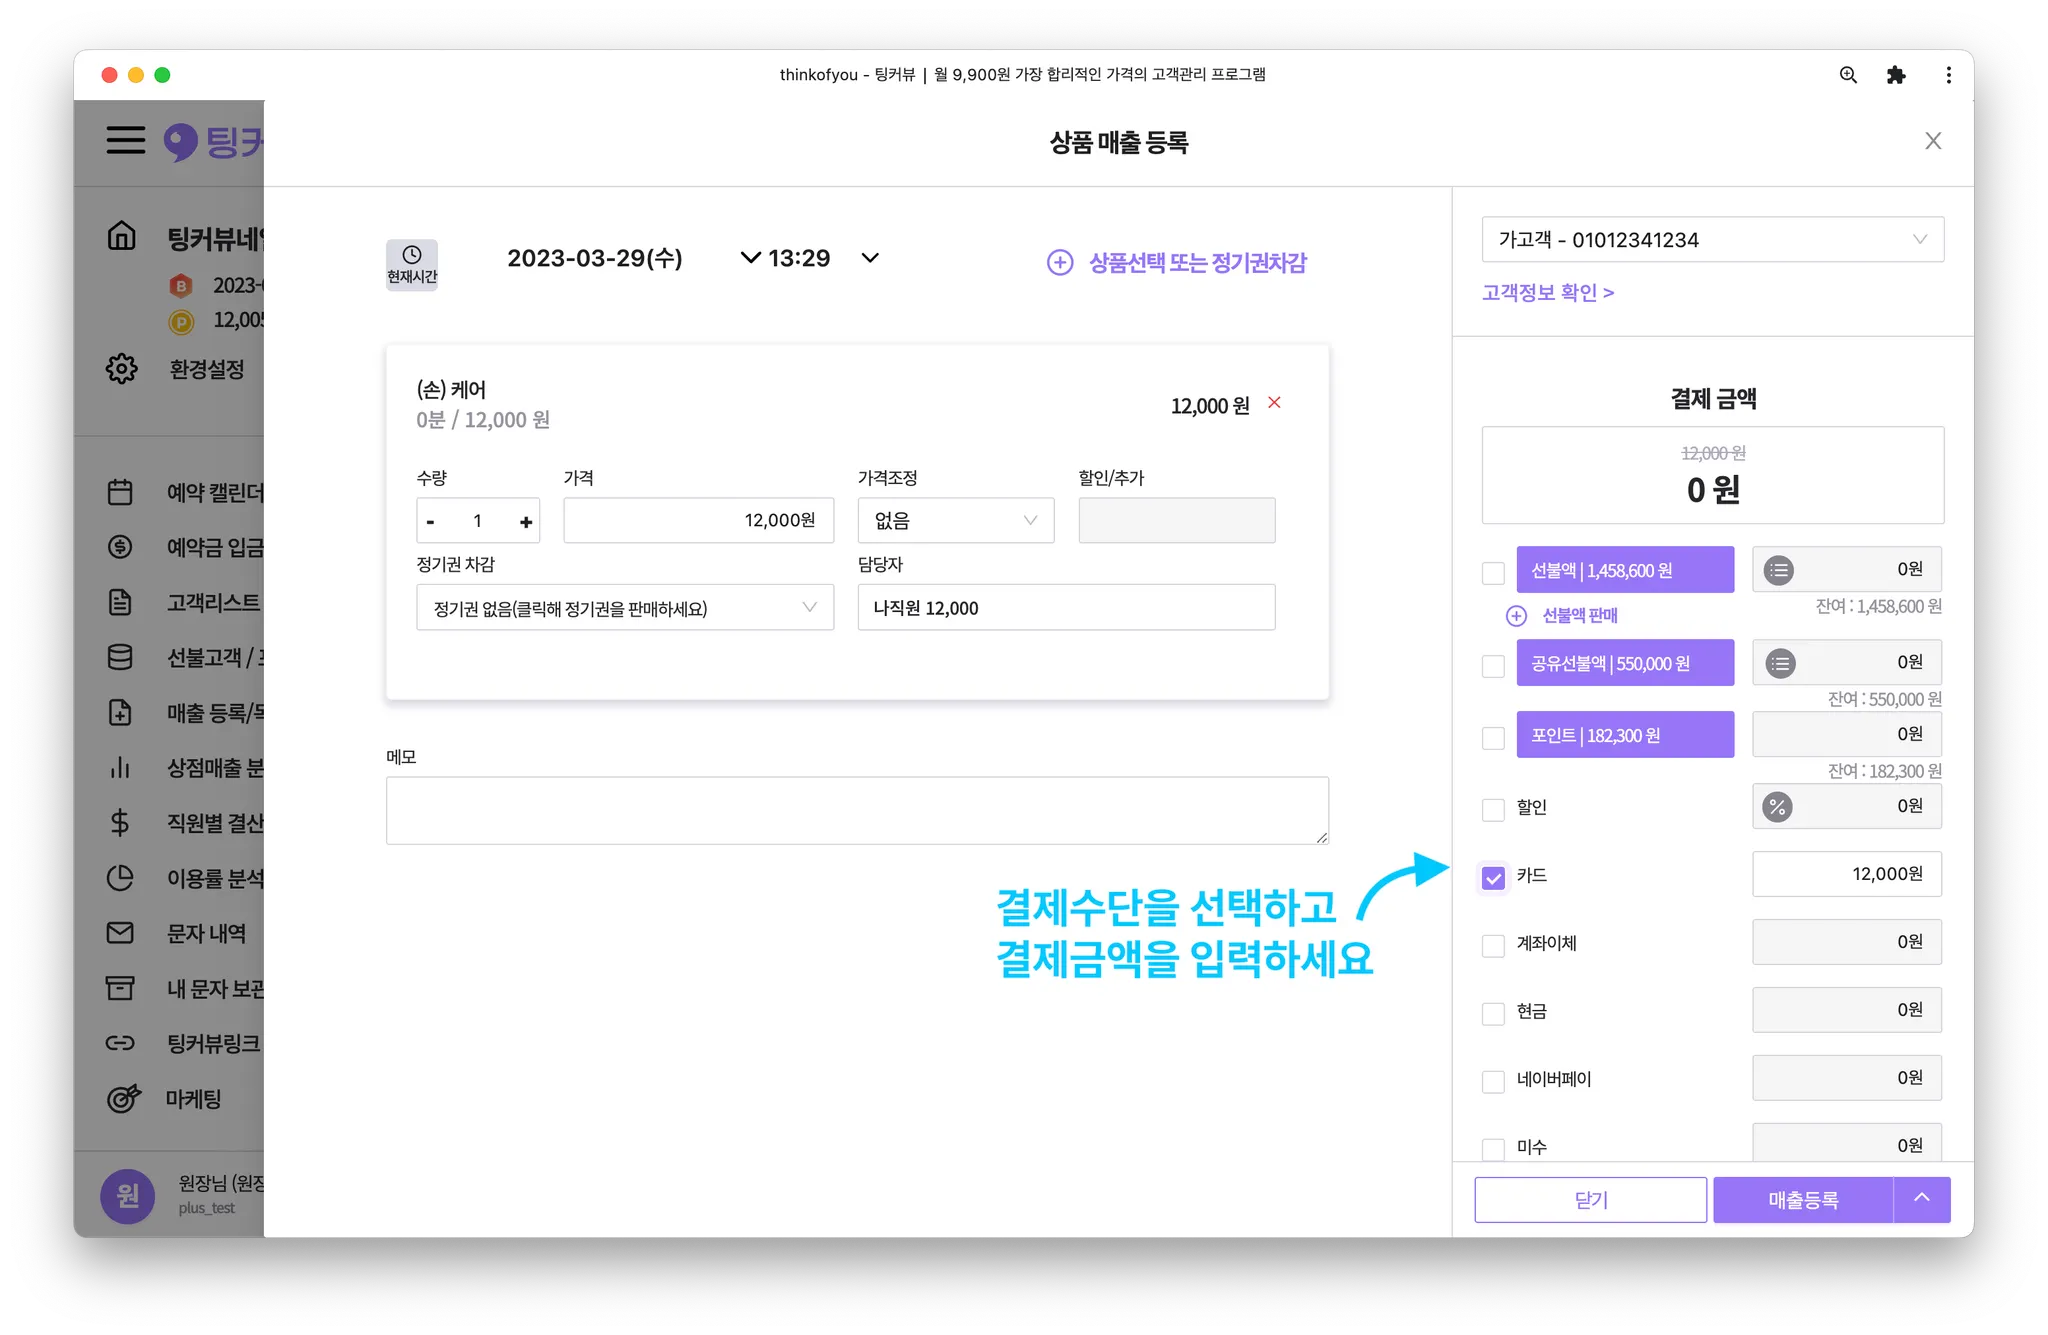Screen dimensions: 2048x1335
Task: Open browser extensions puzzle icon
Action: tap(1895, 75)
